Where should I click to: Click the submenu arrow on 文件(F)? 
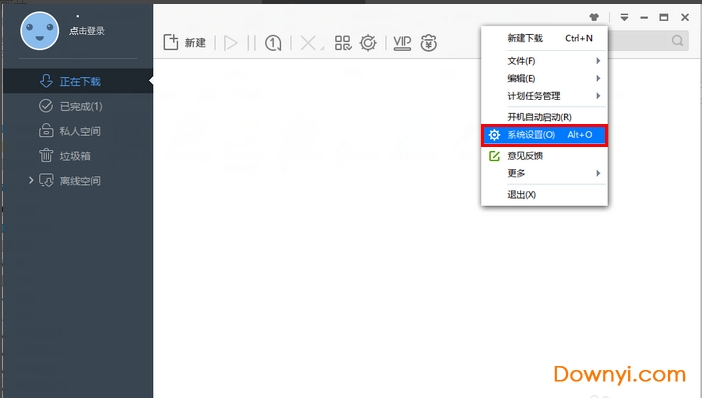[x=598, y=60]
